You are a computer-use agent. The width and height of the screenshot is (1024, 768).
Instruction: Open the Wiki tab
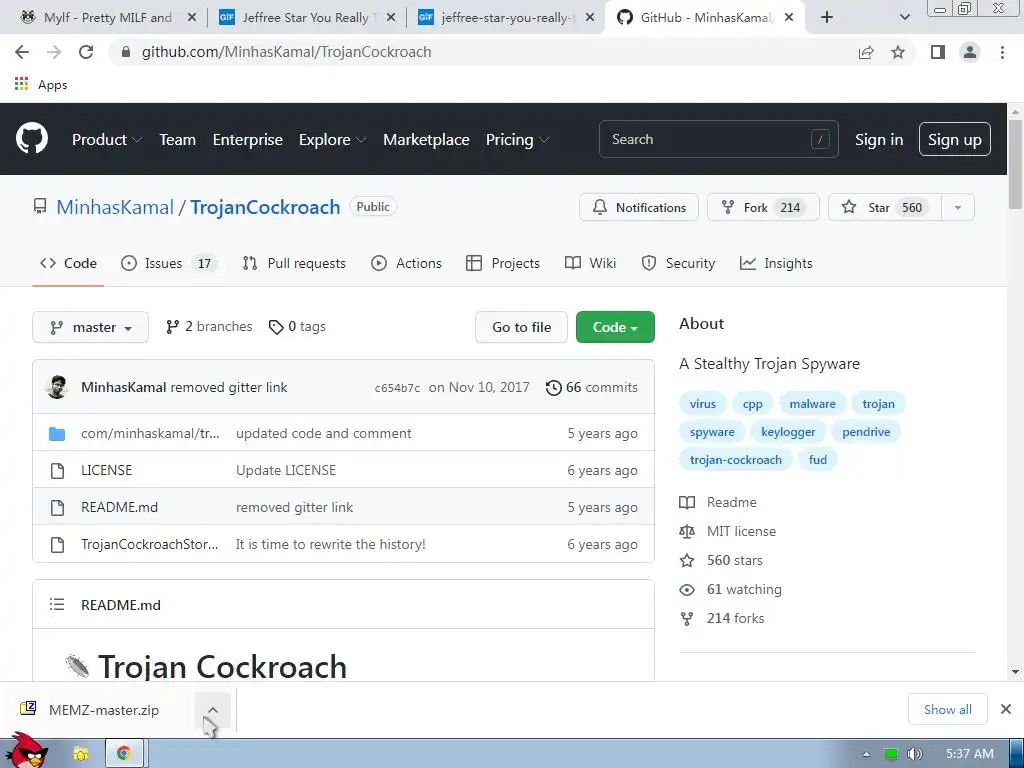coord(590,263)
